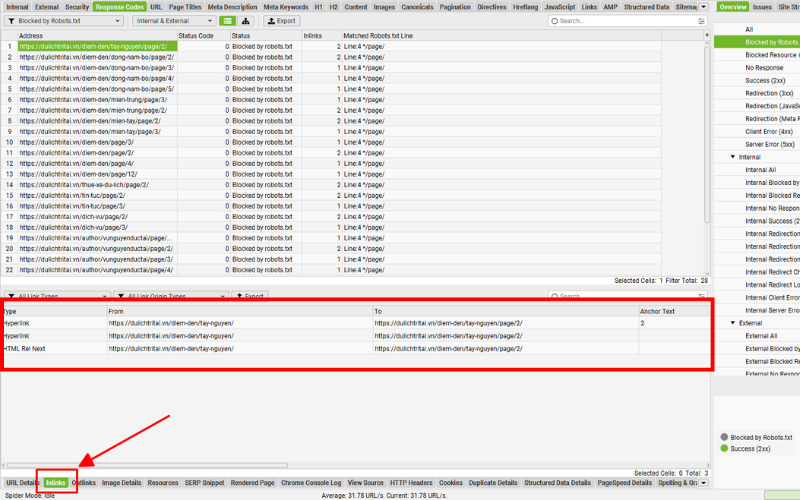The width and height of the screenshot is (800, 500).
Task: Open the AMP tab
Action: (x=610, y=7)
